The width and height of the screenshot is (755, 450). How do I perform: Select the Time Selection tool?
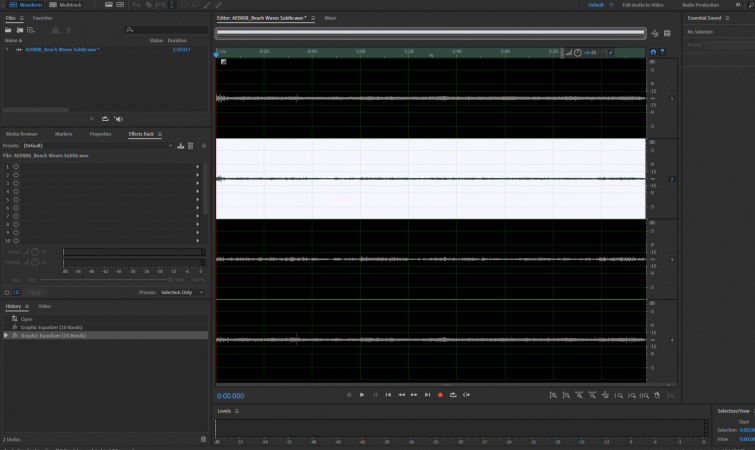tap(172, 5)
